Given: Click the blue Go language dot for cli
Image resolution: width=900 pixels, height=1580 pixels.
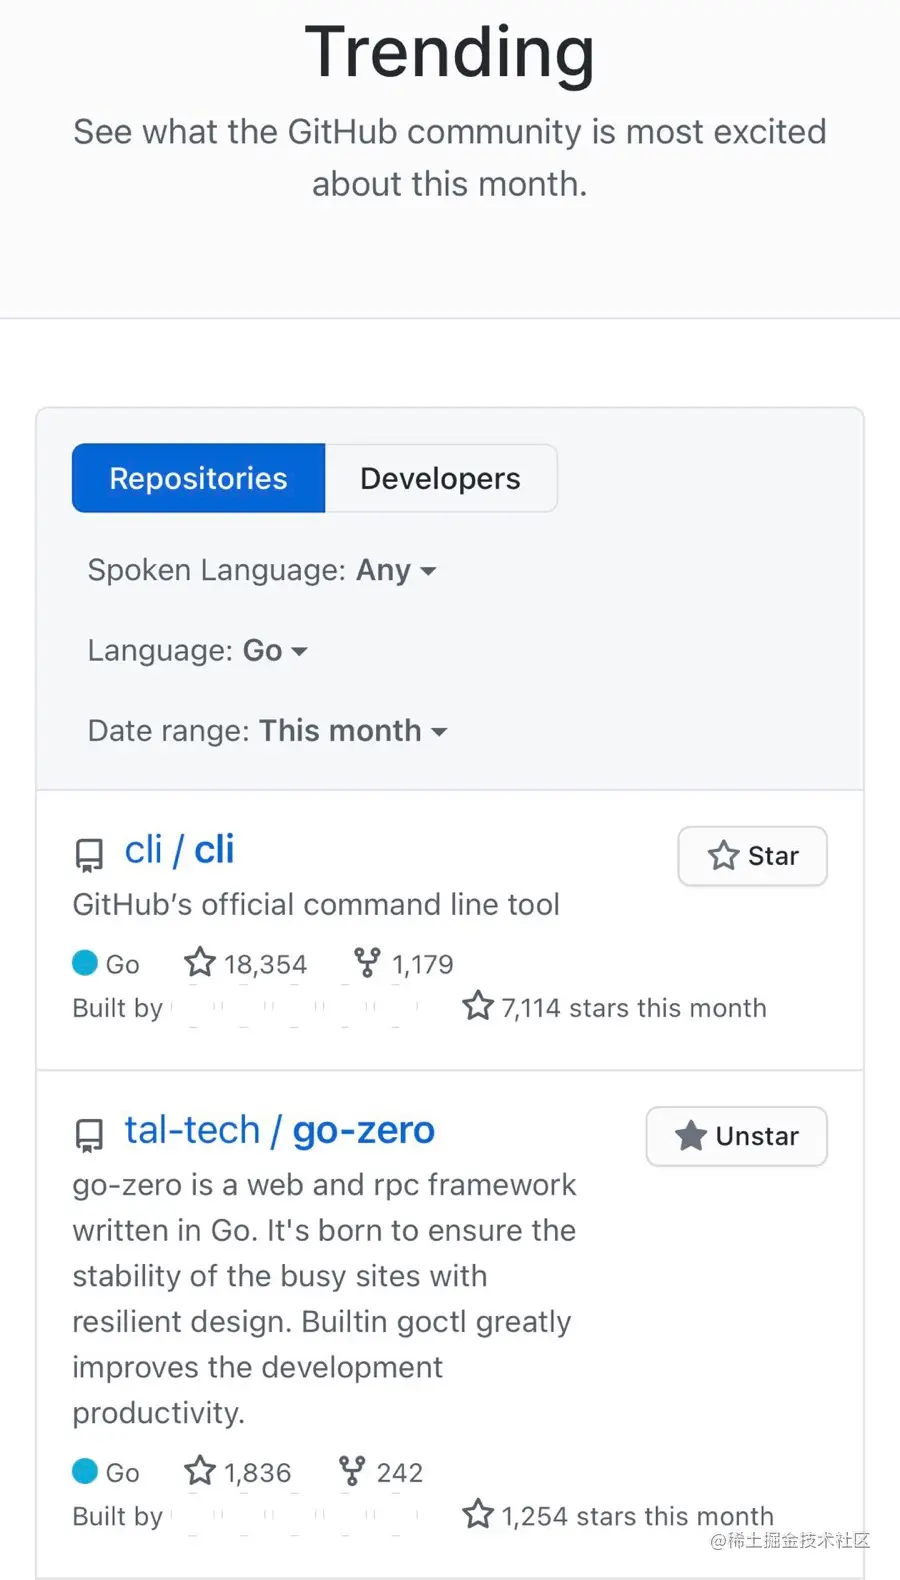Looking at the screenshot, I should point(85,963).
